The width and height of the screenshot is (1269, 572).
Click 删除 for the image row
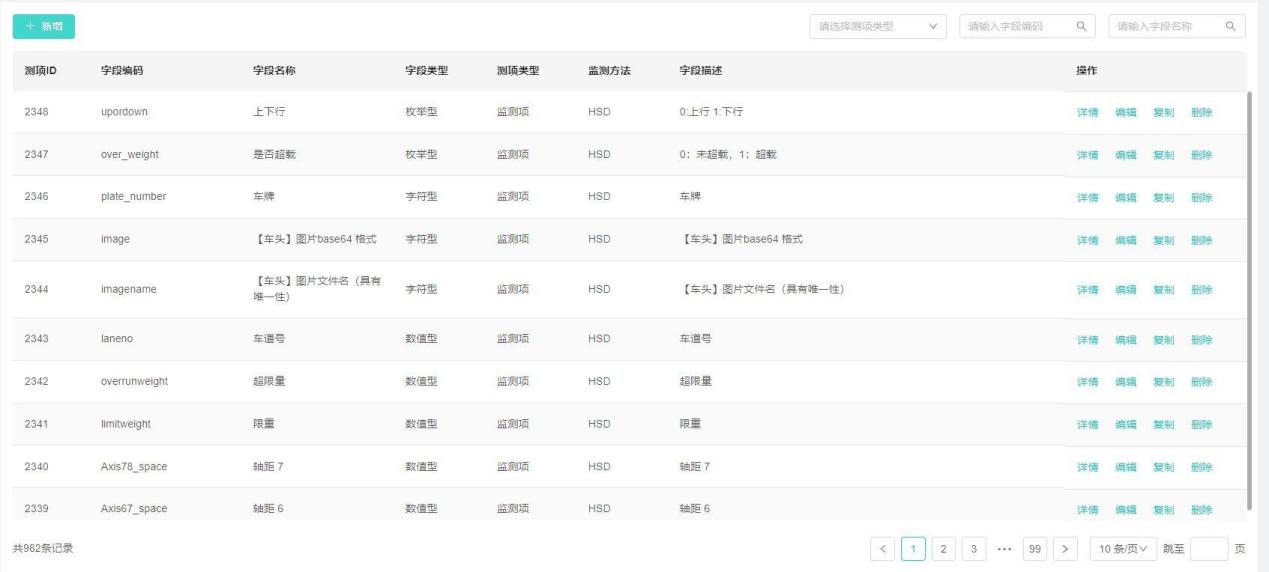[1201, 240]
